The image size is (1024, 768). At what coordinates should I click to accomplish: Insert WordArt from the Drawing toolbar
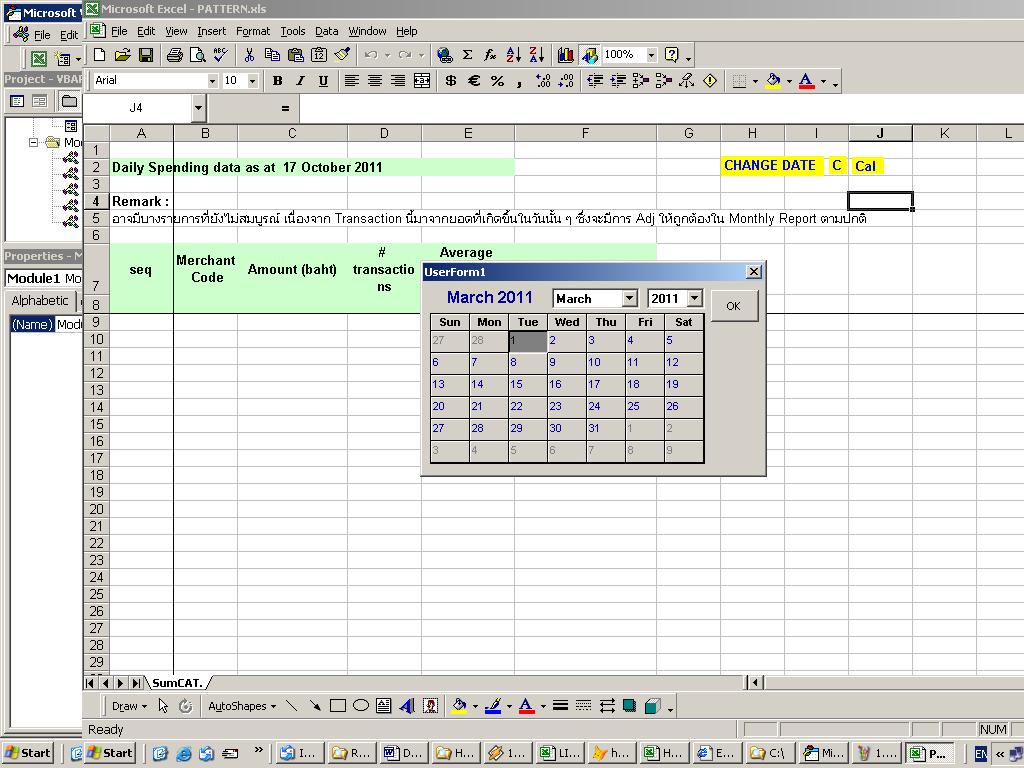coord(407,706)
